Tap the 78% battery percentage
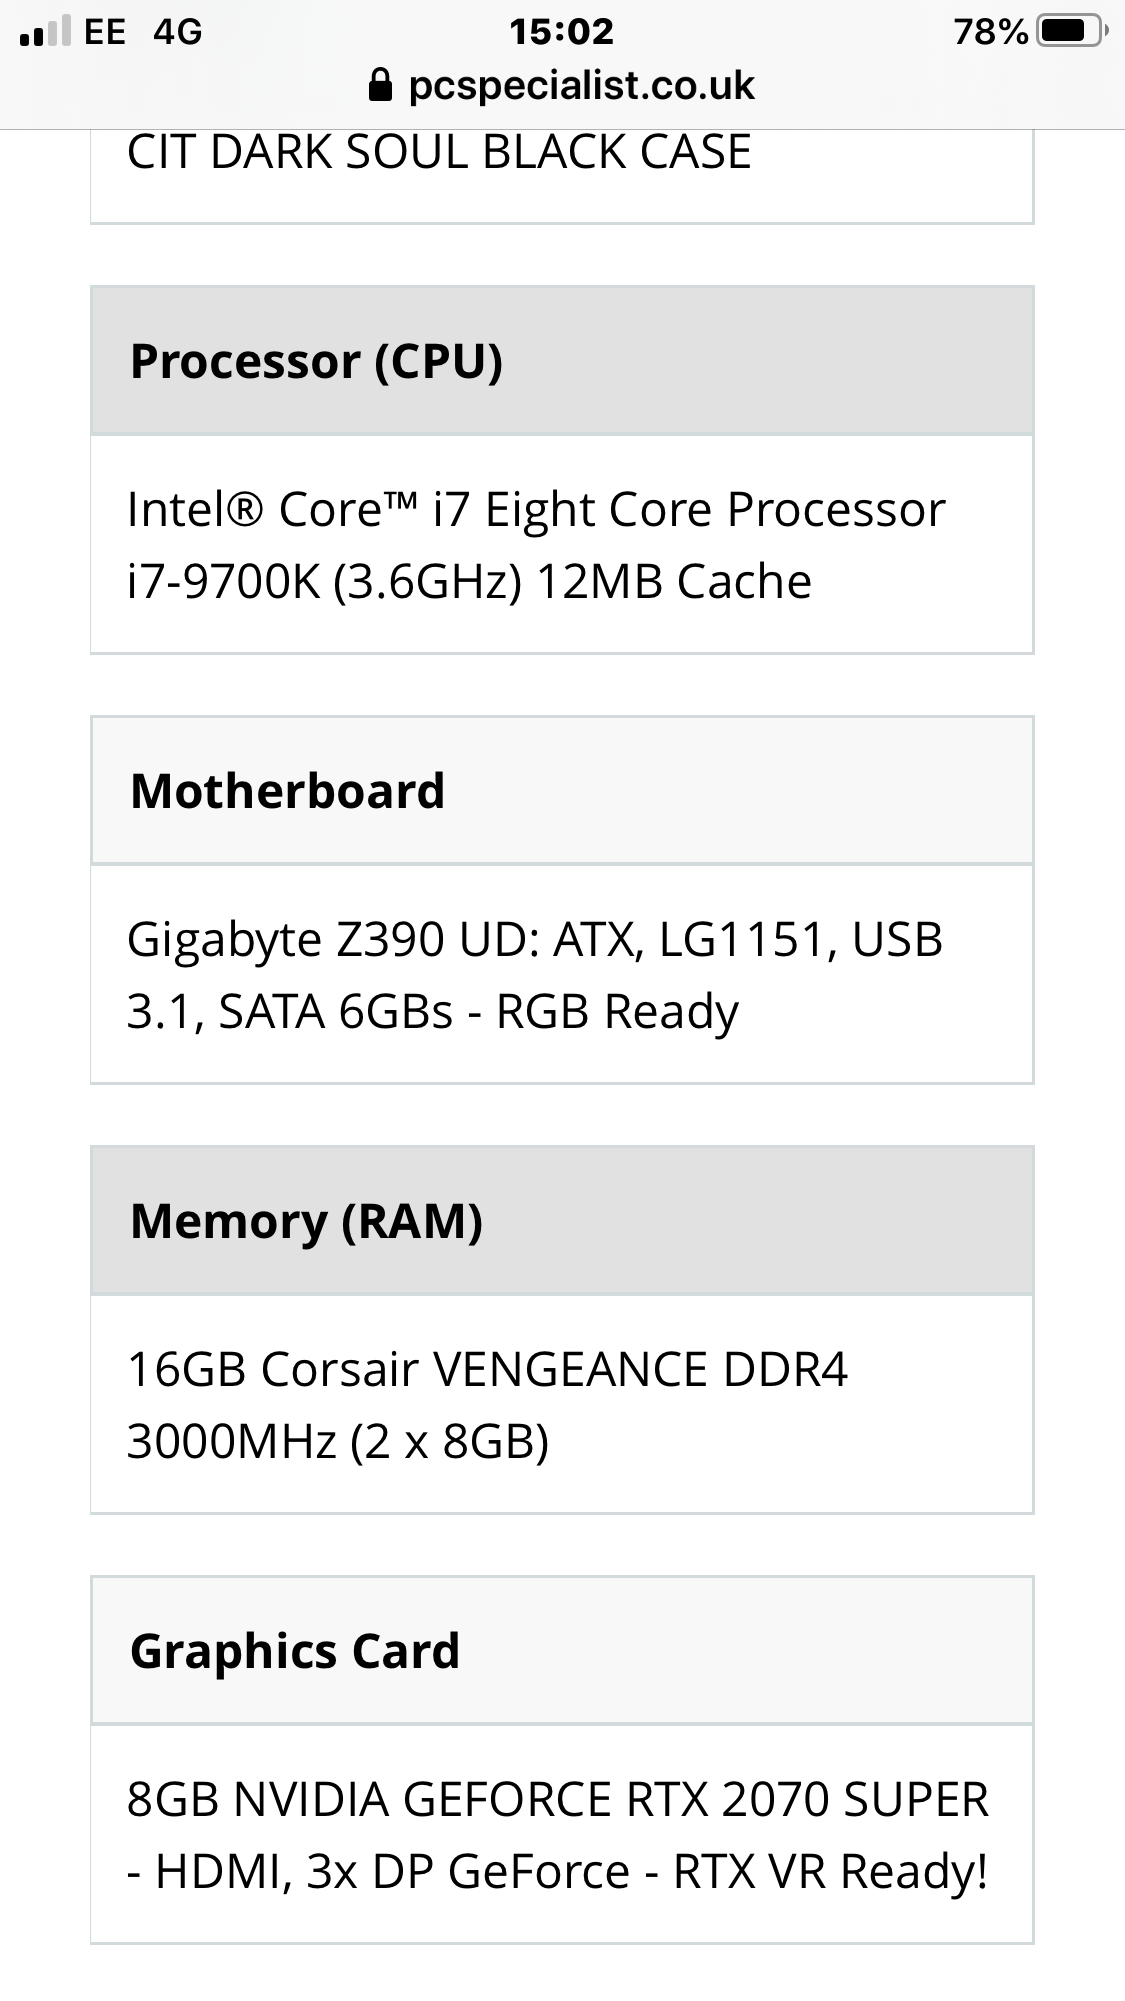The width and height of the screenshot is (1125, 2001). [990, 32]
